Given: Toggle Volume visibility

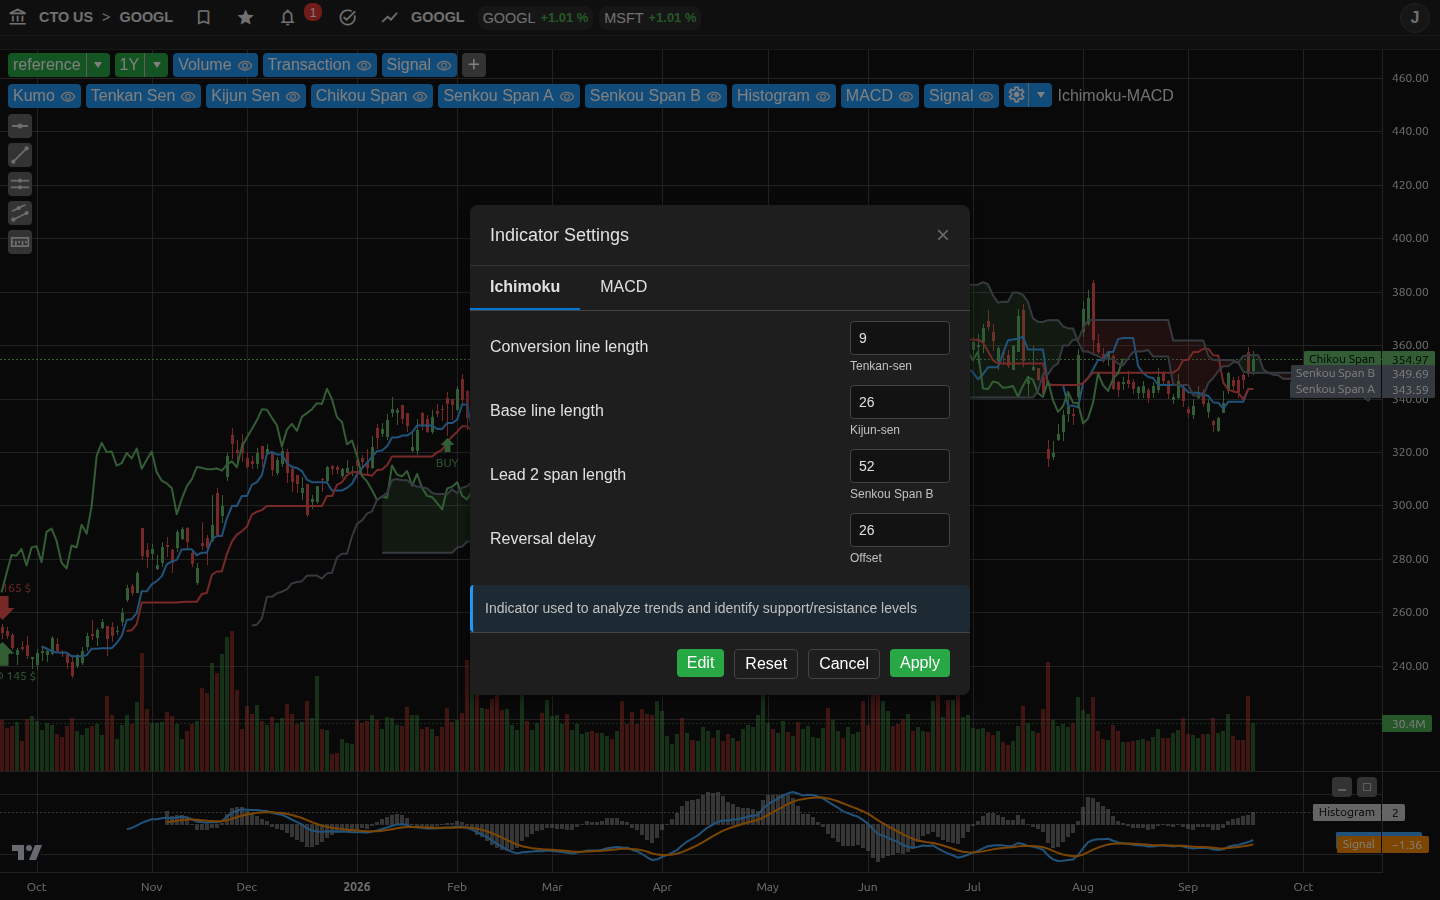Looking at the screenshot, I should [x=245, y=66].
